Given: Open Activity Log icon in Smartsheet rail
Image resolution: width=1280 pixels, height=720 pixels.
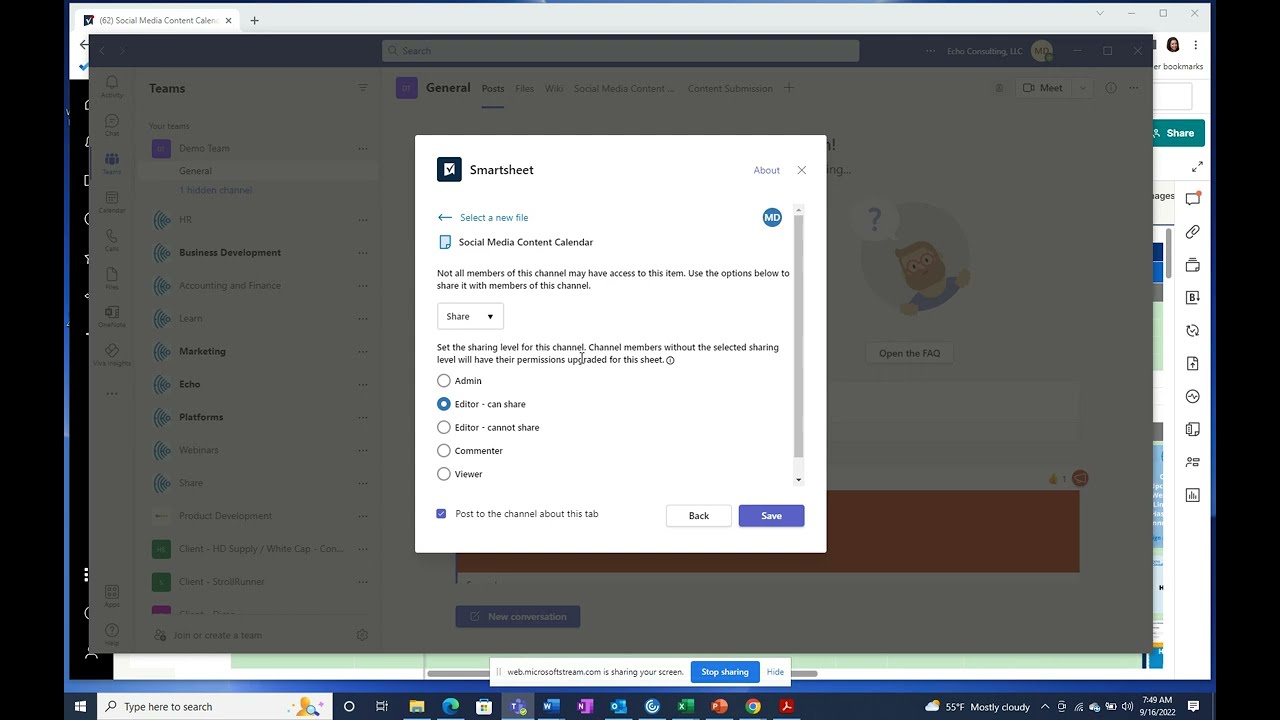Looking at the screenshot, I should click(1192, 397).
